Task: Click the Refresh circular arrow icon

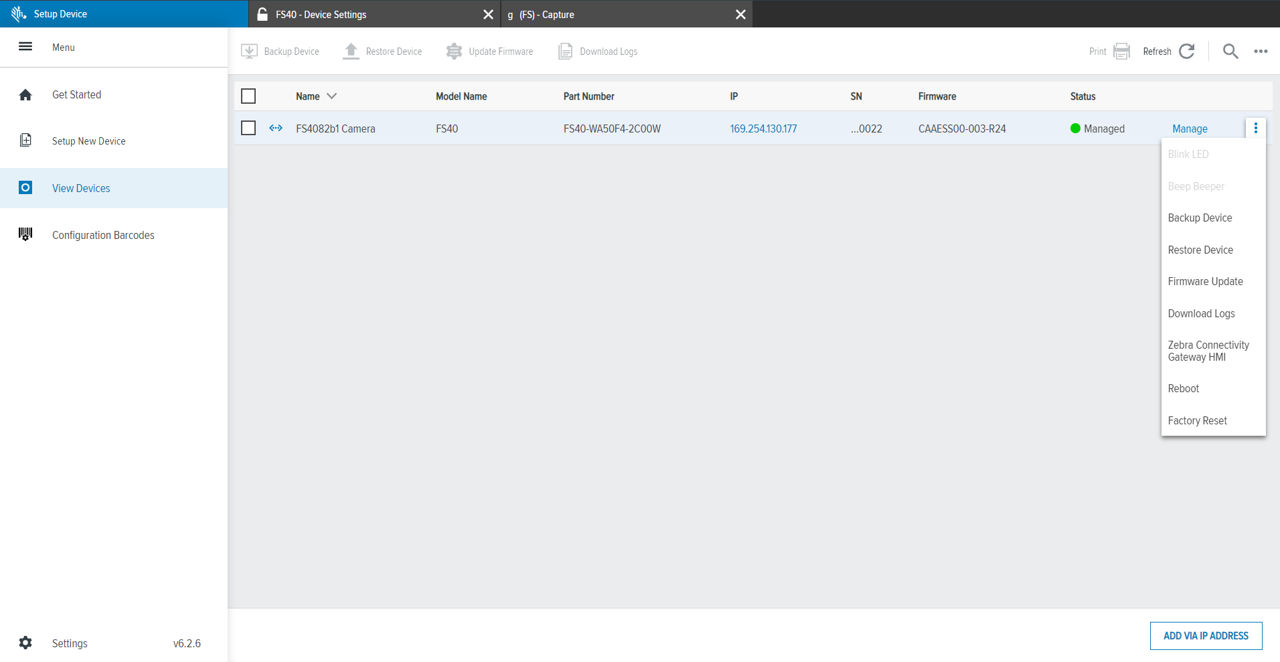Action: pyautogui.click(x=1187, y=51)
